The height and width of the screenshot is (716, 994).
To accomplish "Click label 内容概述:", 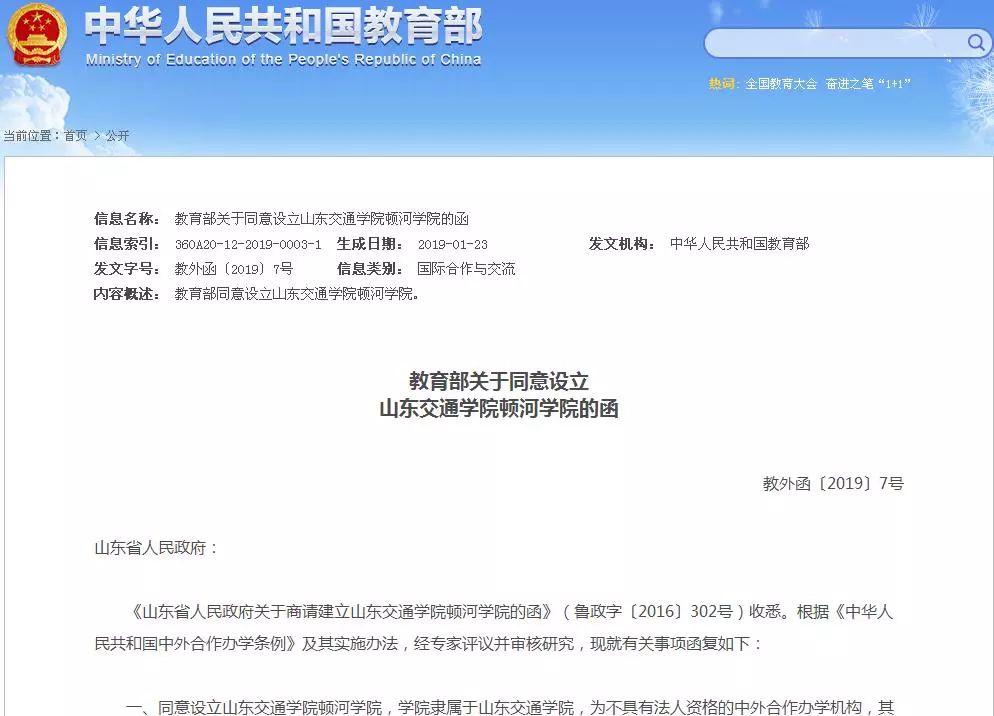I will pos(127,294).
